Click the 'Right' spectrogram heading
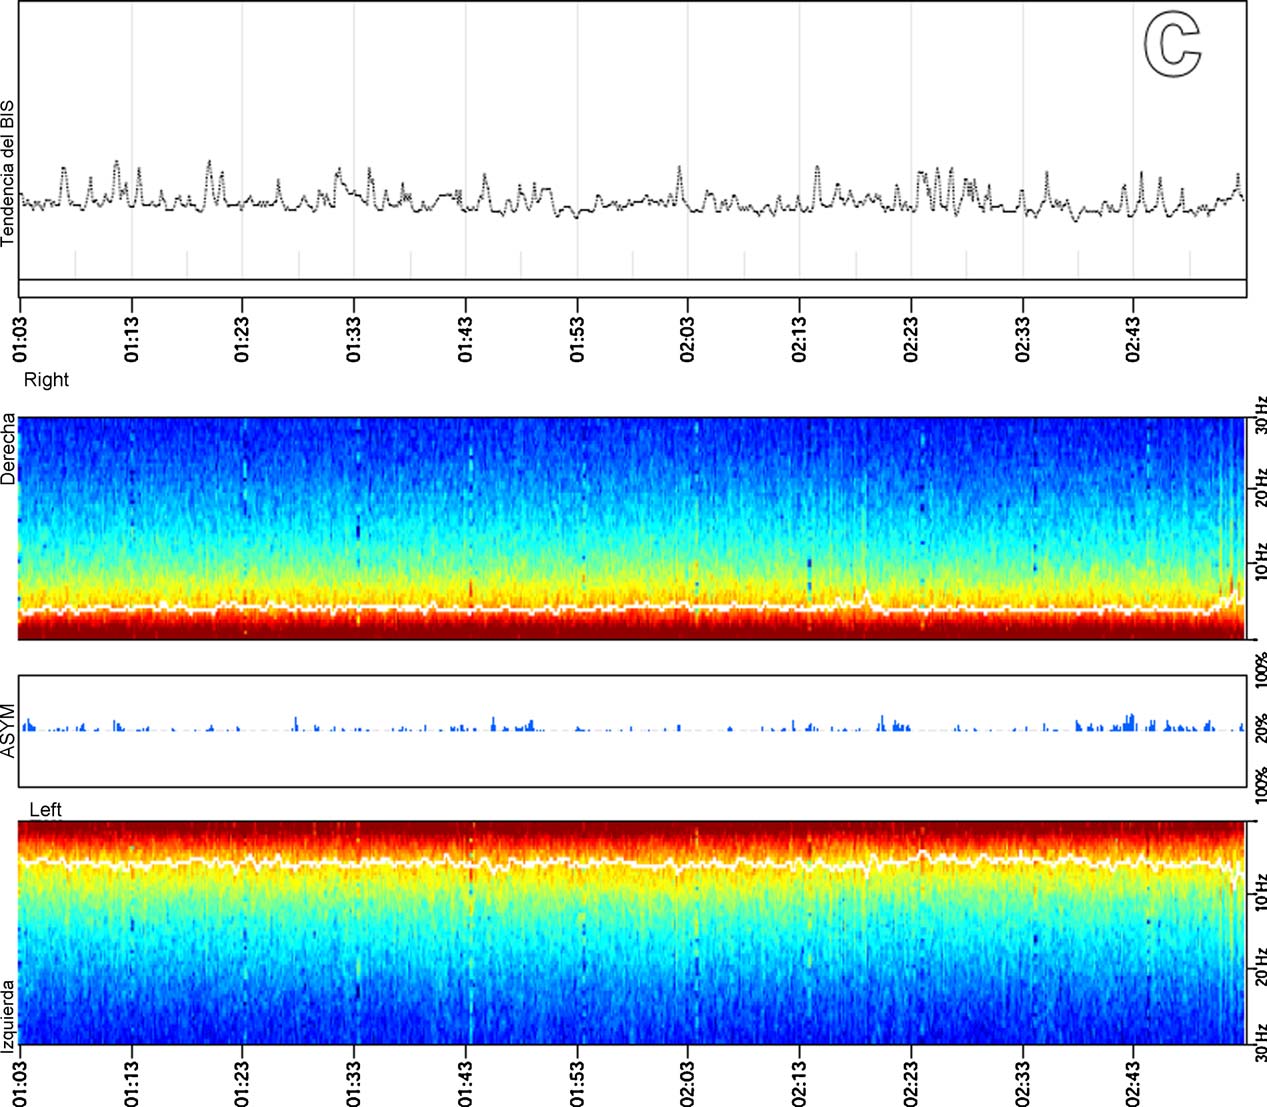Screen dimensions: 1267x1107 pos(46,380)
